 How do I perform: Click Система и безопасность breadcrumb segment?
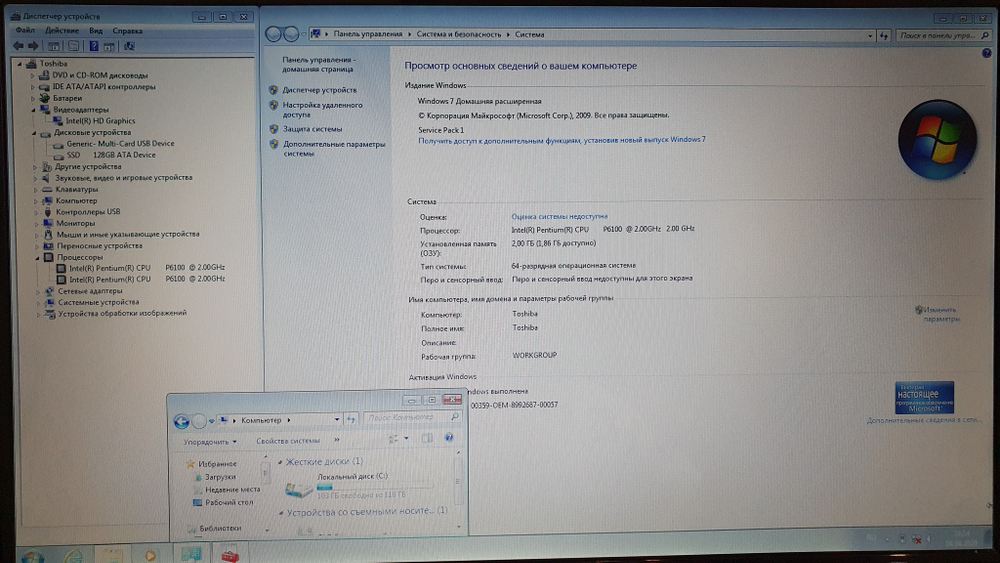pos(459,34)
